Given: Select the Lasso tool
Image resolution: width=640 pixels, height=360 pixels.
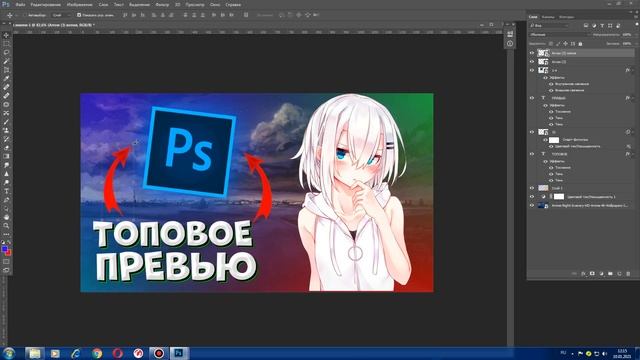Looking at the screenshot, I should pyautogui.click(x=6, y=52).
